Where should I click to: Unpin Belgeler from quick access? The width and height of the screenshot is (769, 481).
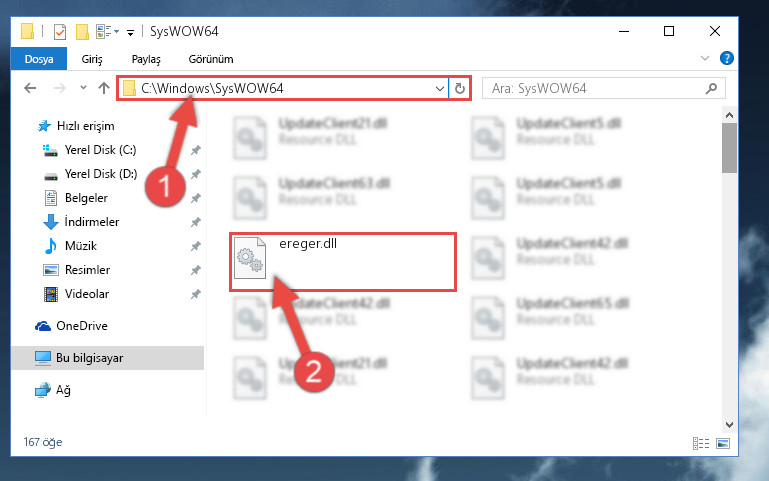click(x=195, y=198)
